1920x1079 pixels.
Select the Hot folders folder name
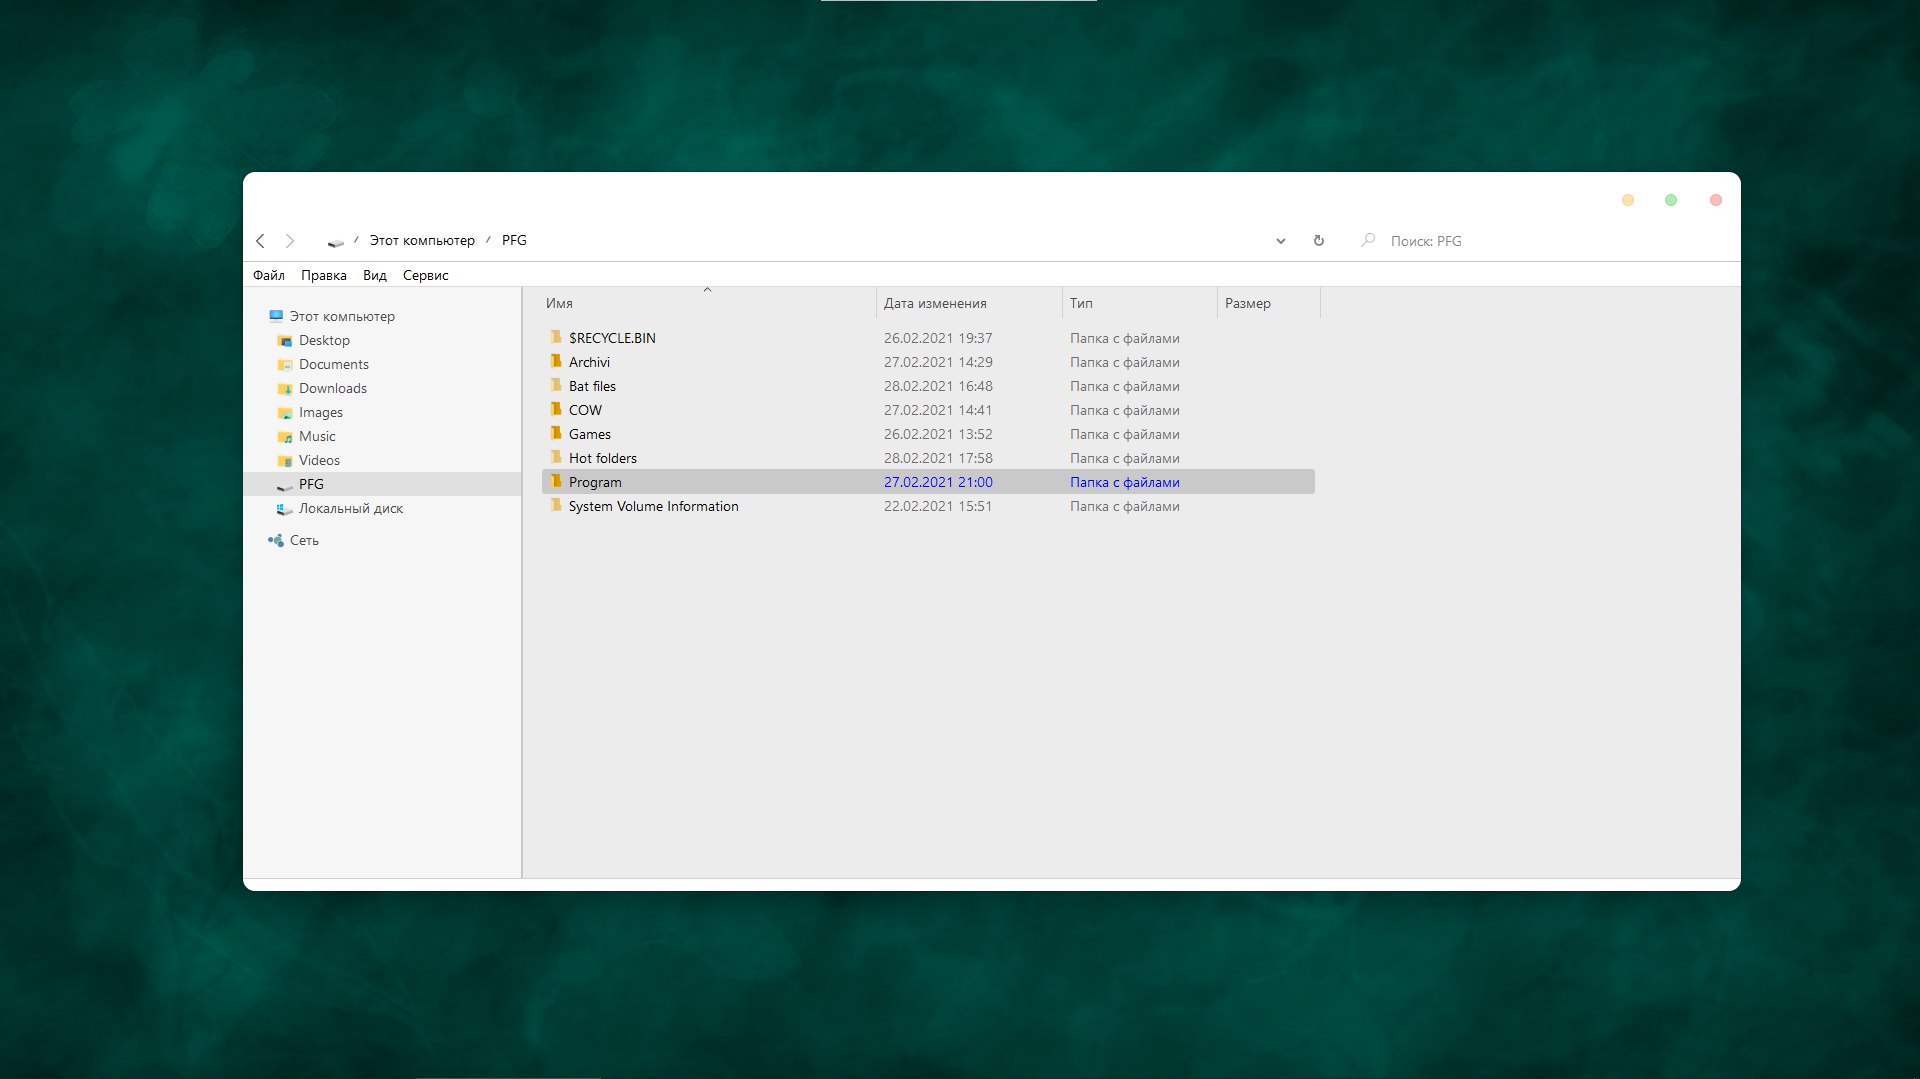coord(602,458)
